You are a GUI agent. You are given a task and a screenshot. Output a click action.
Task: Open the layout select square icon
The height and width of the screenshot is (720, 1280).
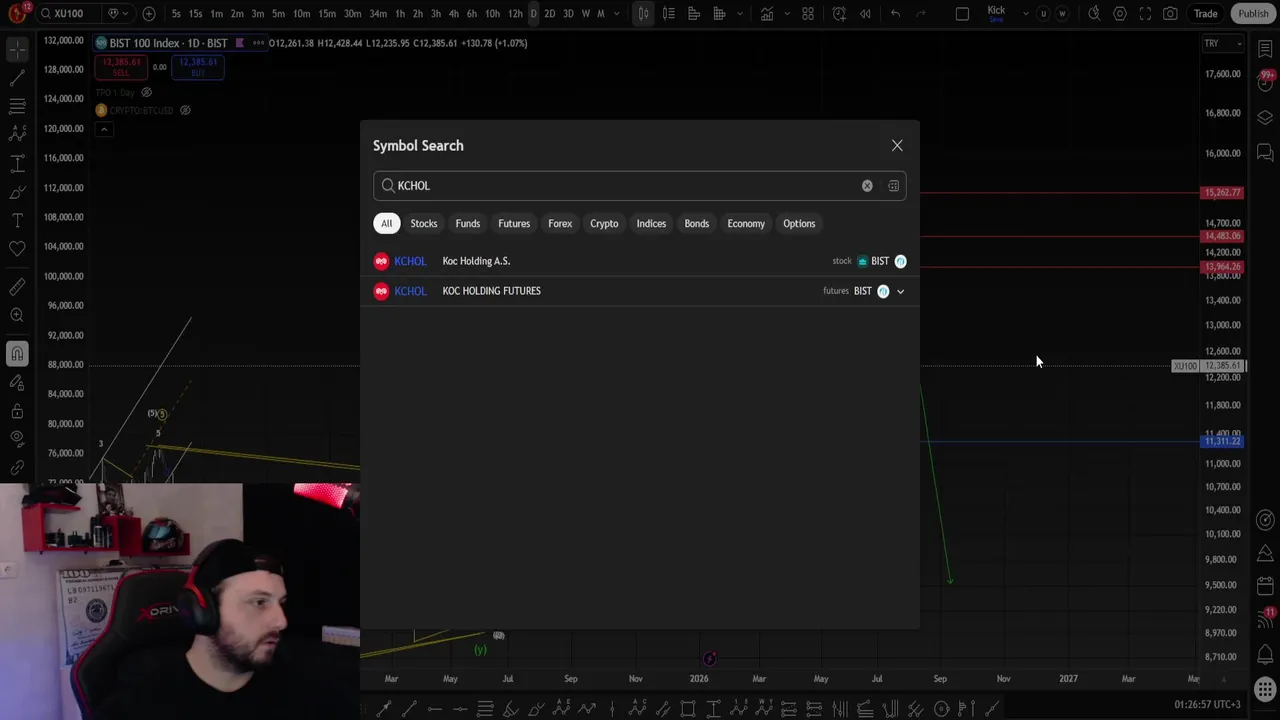pos(962,14)
